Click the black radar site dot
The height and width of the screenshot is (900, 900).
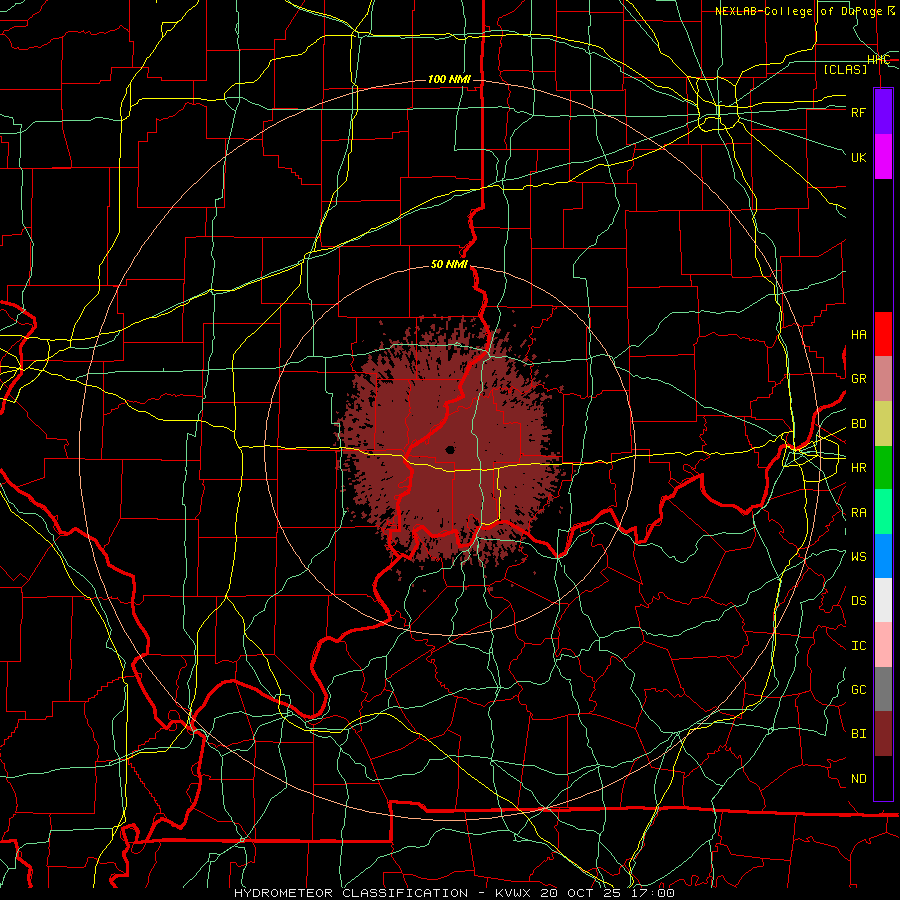pos(450,449)
